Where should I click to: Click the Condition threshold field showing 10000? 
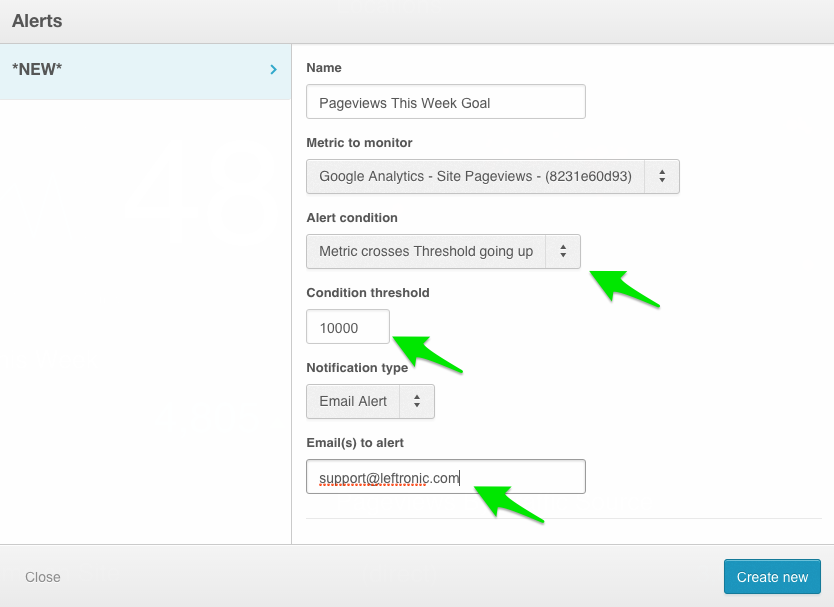point(348,327)
